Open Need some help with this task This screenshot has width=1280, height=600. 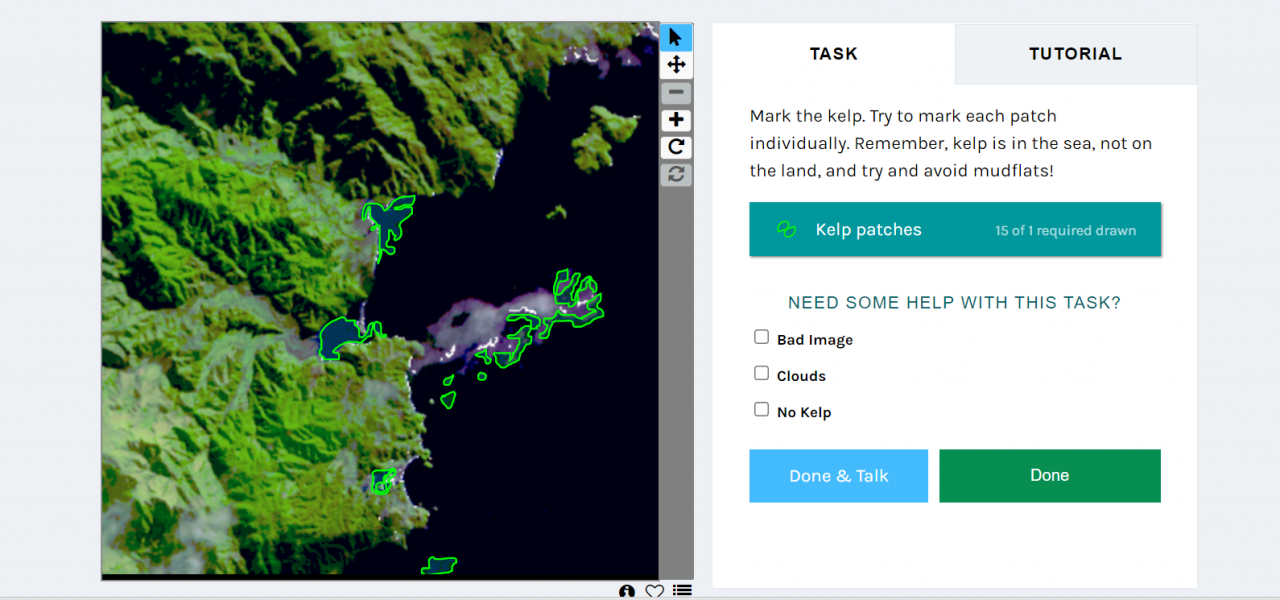[x=955, y=302]
